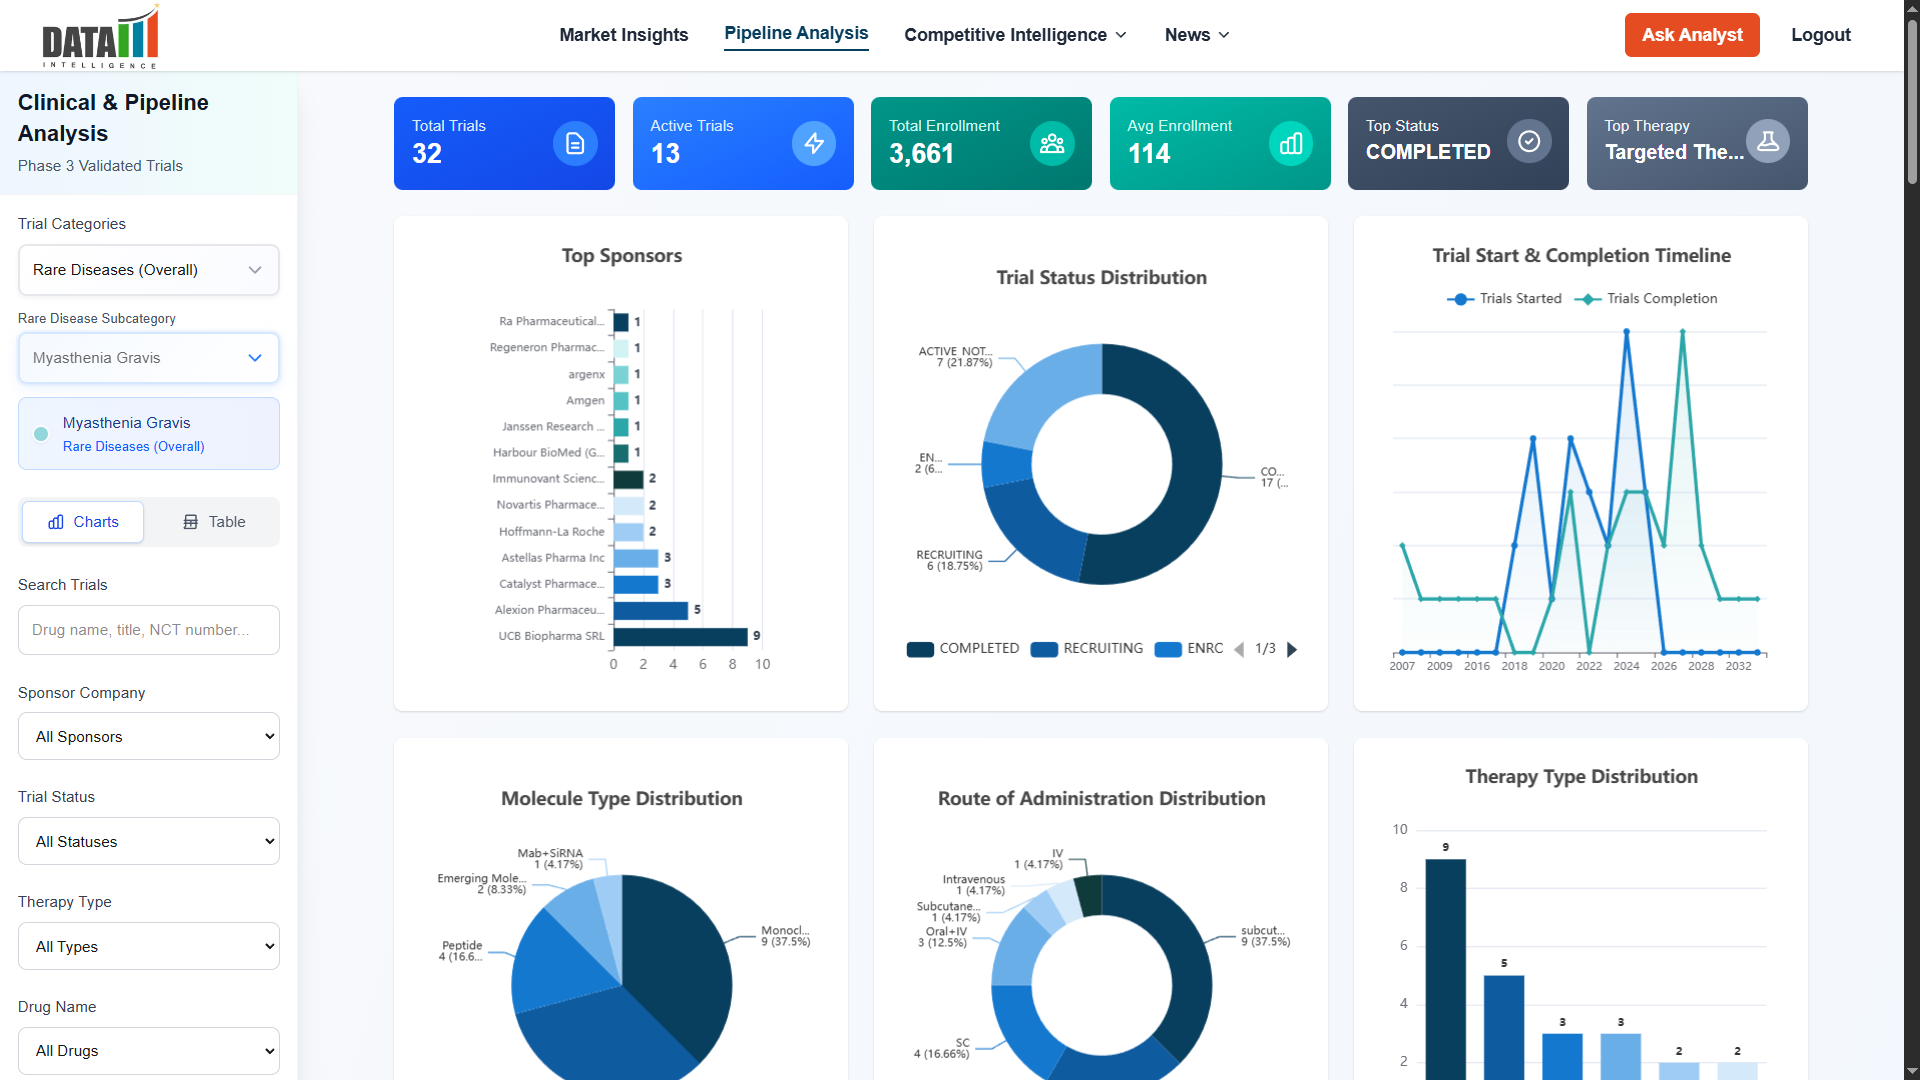Click the document icon on Total Trials card
1920x1080 pixels.
pos(575,143)
